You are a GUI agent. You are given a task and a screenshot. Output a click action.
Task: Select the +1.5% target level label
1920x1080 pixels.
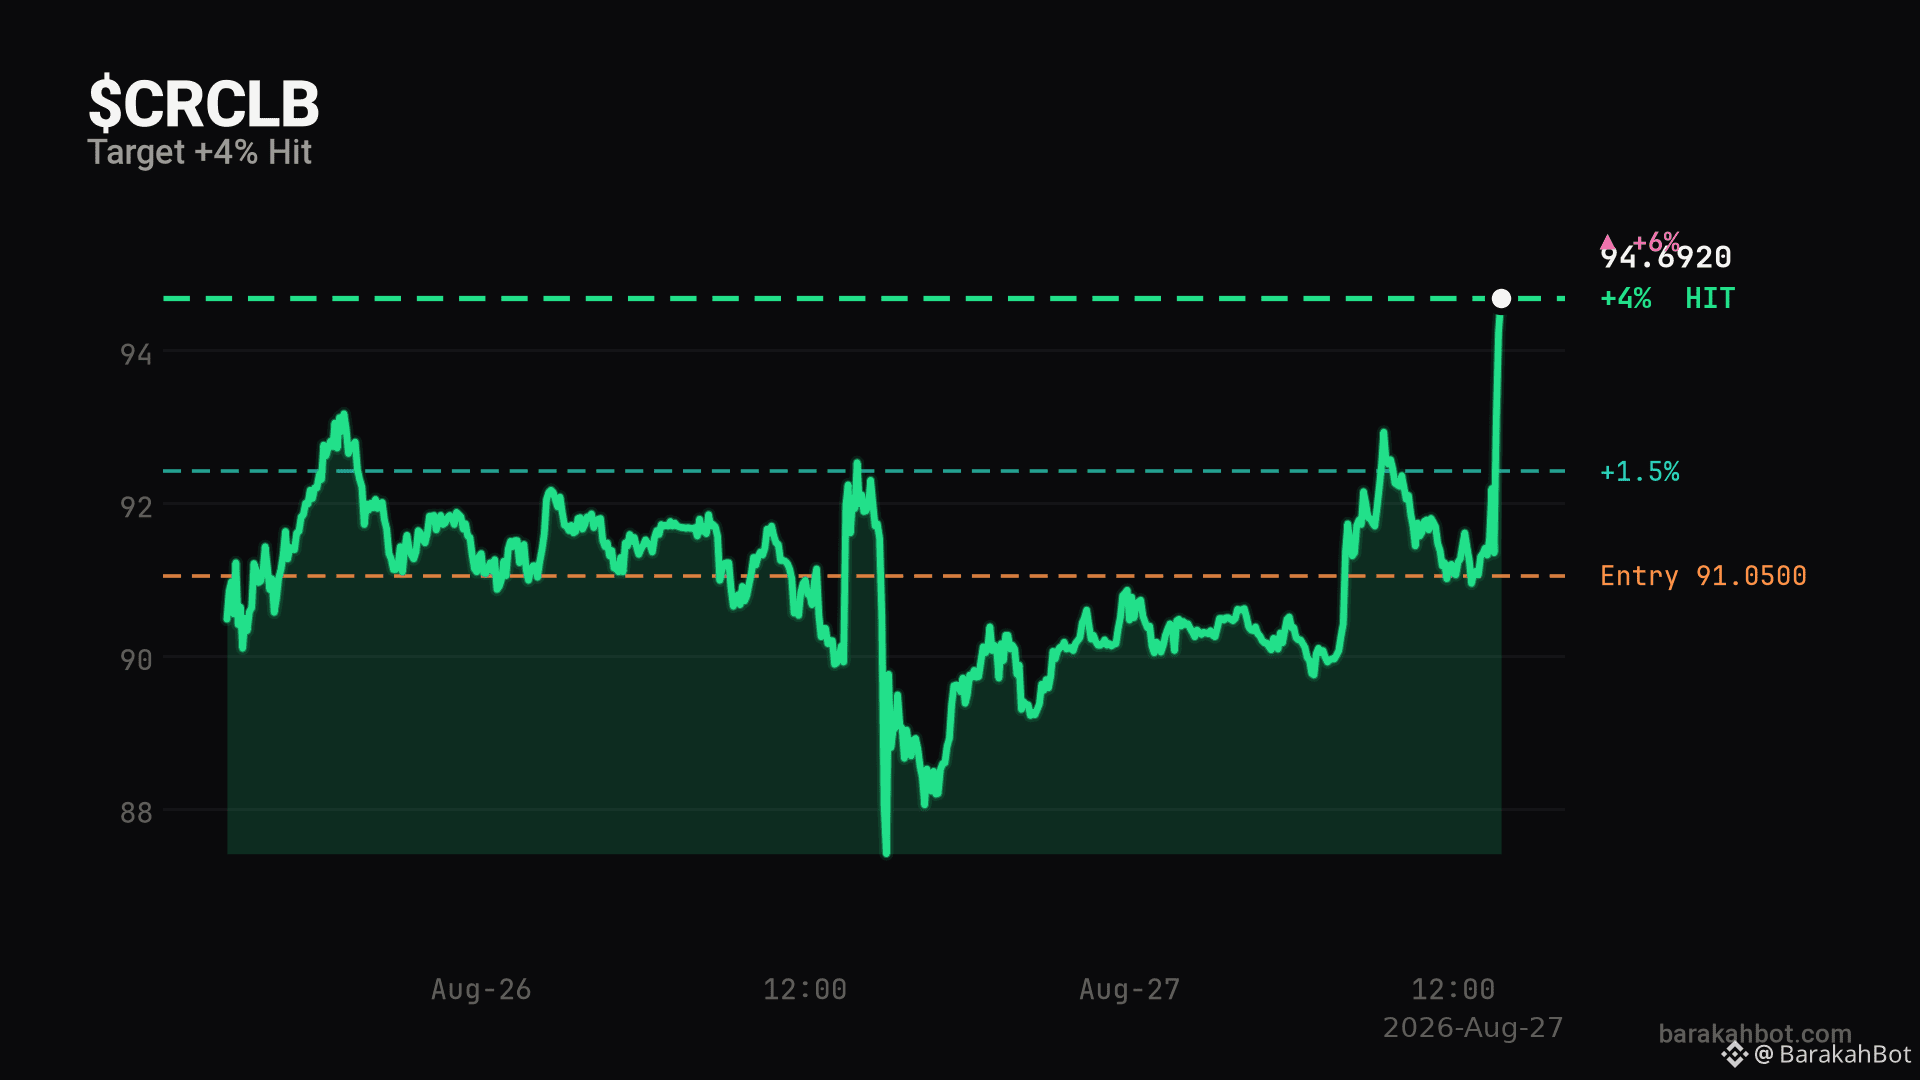[x=1640, y=471]
